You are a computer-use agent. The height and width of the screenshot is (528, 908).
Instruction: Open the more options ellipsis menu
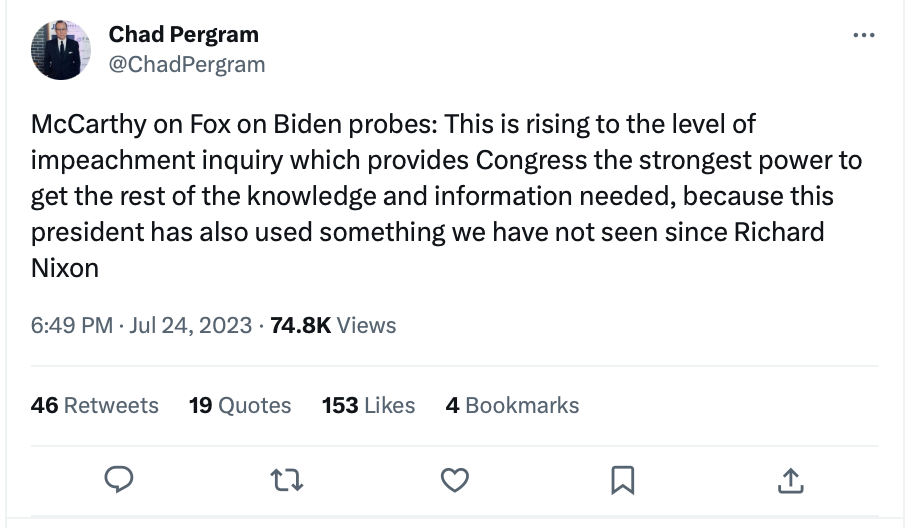click(862, 36)
